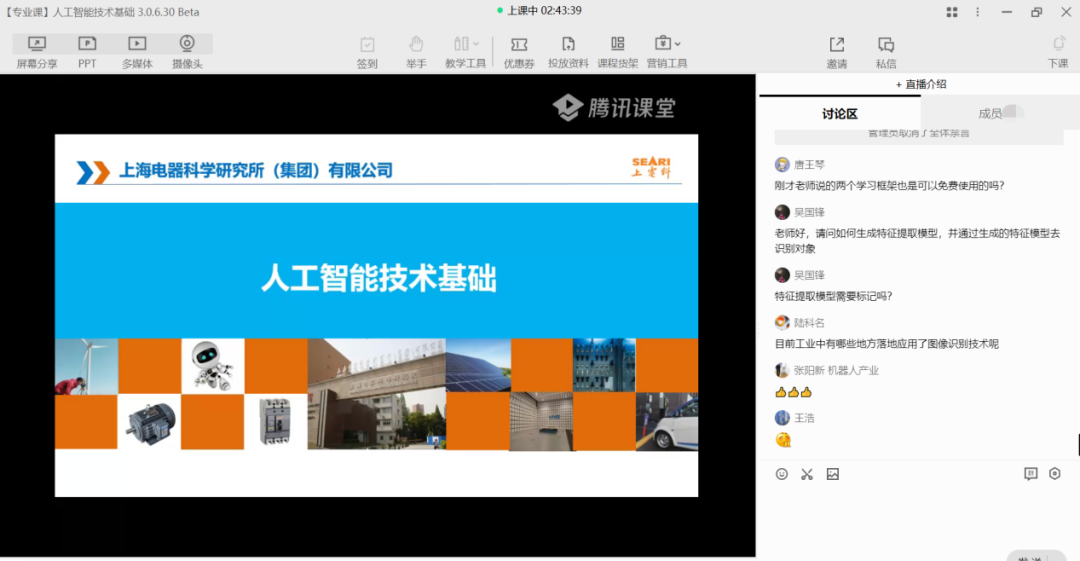Open the 优惠券 coupon tool
1080x561 pixels.
(518, 51)
